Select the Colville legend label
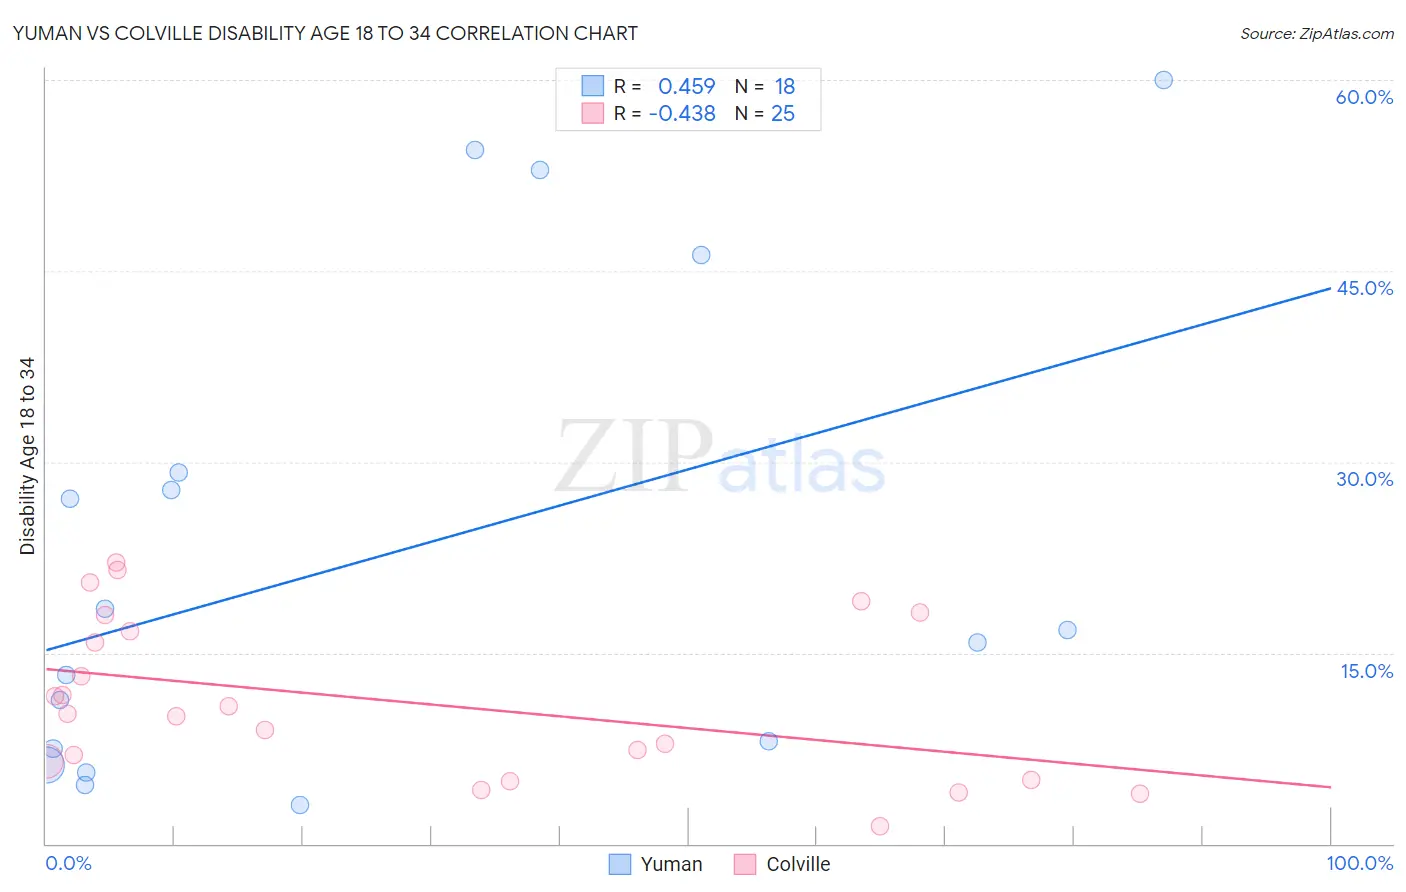 pos(798,864)
